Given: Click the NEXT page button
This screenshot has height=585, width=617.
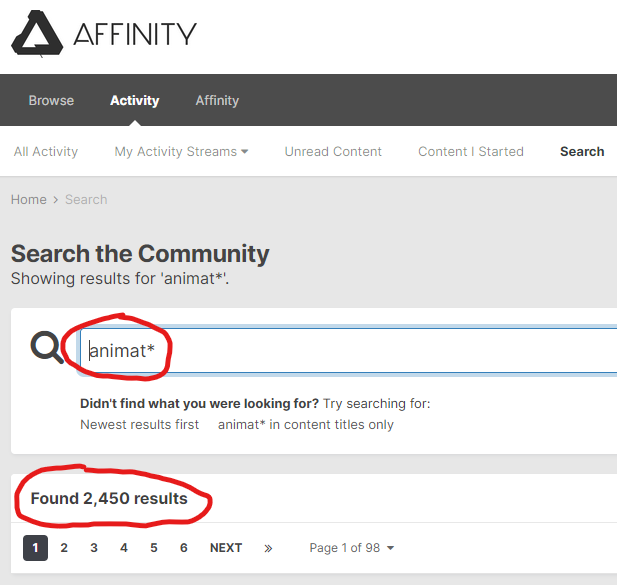Looking at the screenshot, I should pyautogui.click(x=226, y=548).
